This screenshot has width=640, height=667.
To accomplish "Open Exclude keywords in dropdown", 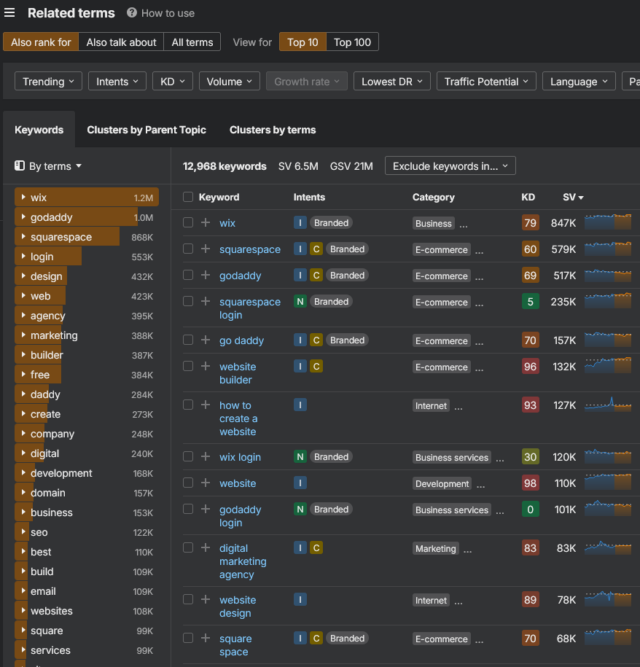I will (450, 166).
